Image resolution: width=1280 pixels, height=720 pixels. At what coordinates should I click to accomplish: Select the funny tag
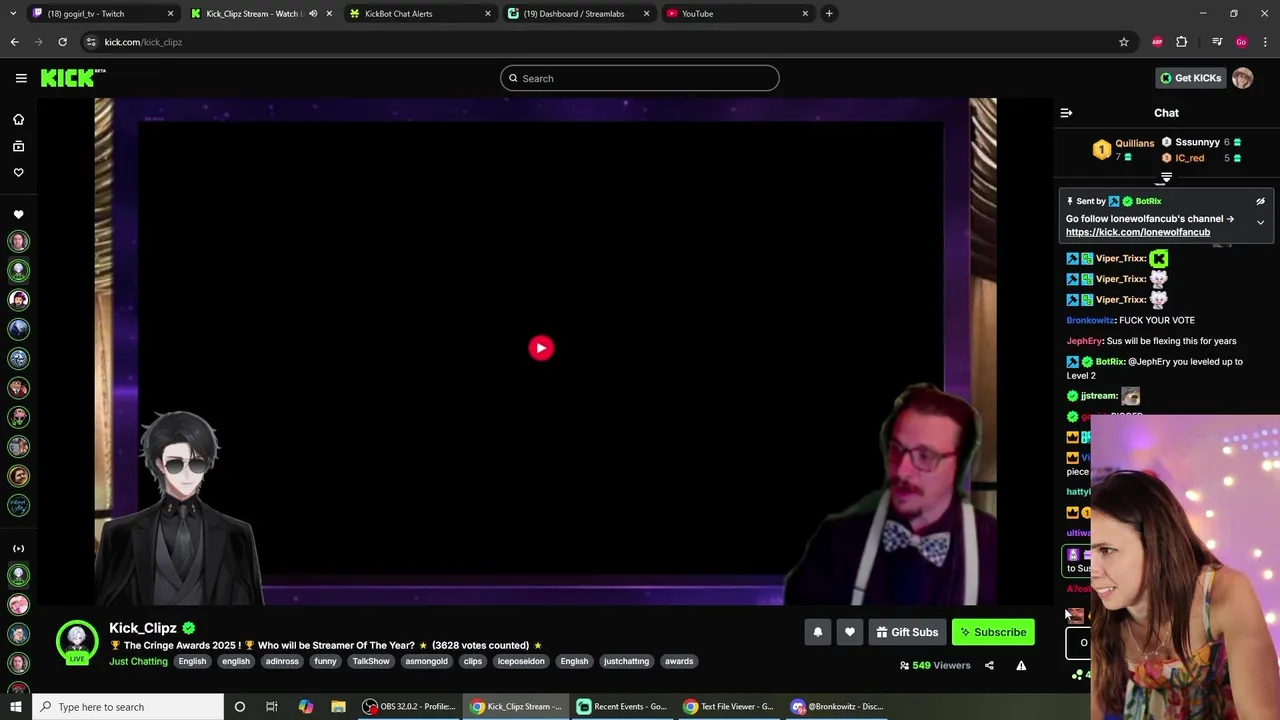pyautogui.click(x=325, y=661)
